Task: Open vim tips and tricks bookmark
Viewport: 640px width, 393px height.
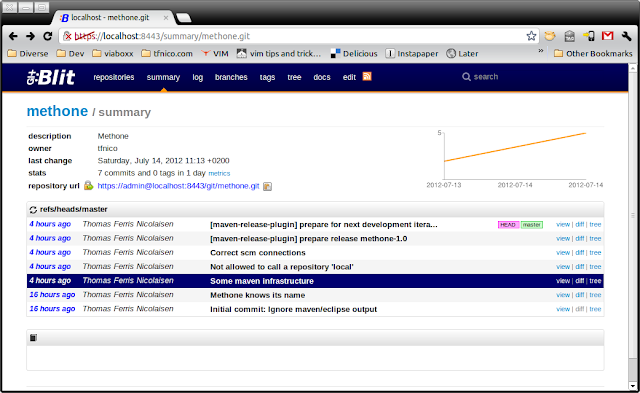Action: pyautogui.click(x=279, y=53)
